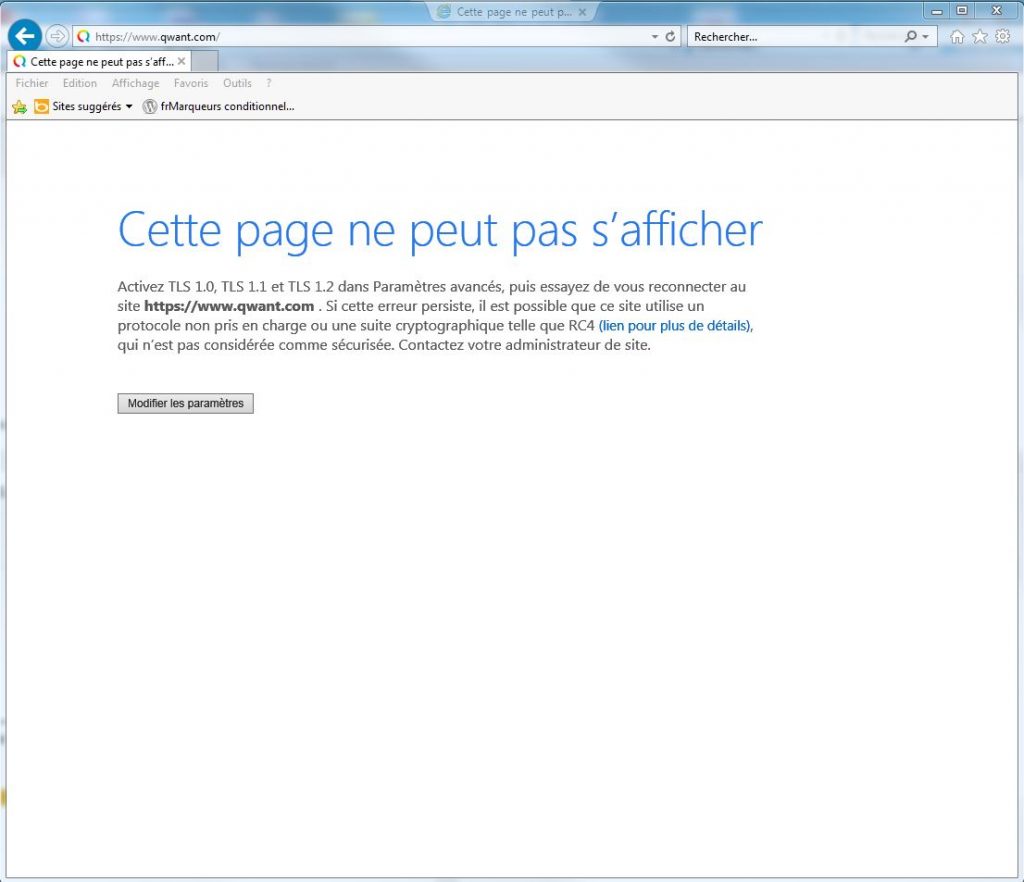Click the Forward navigation arrow
This screenshot has width=1024, height=882.
57,36
